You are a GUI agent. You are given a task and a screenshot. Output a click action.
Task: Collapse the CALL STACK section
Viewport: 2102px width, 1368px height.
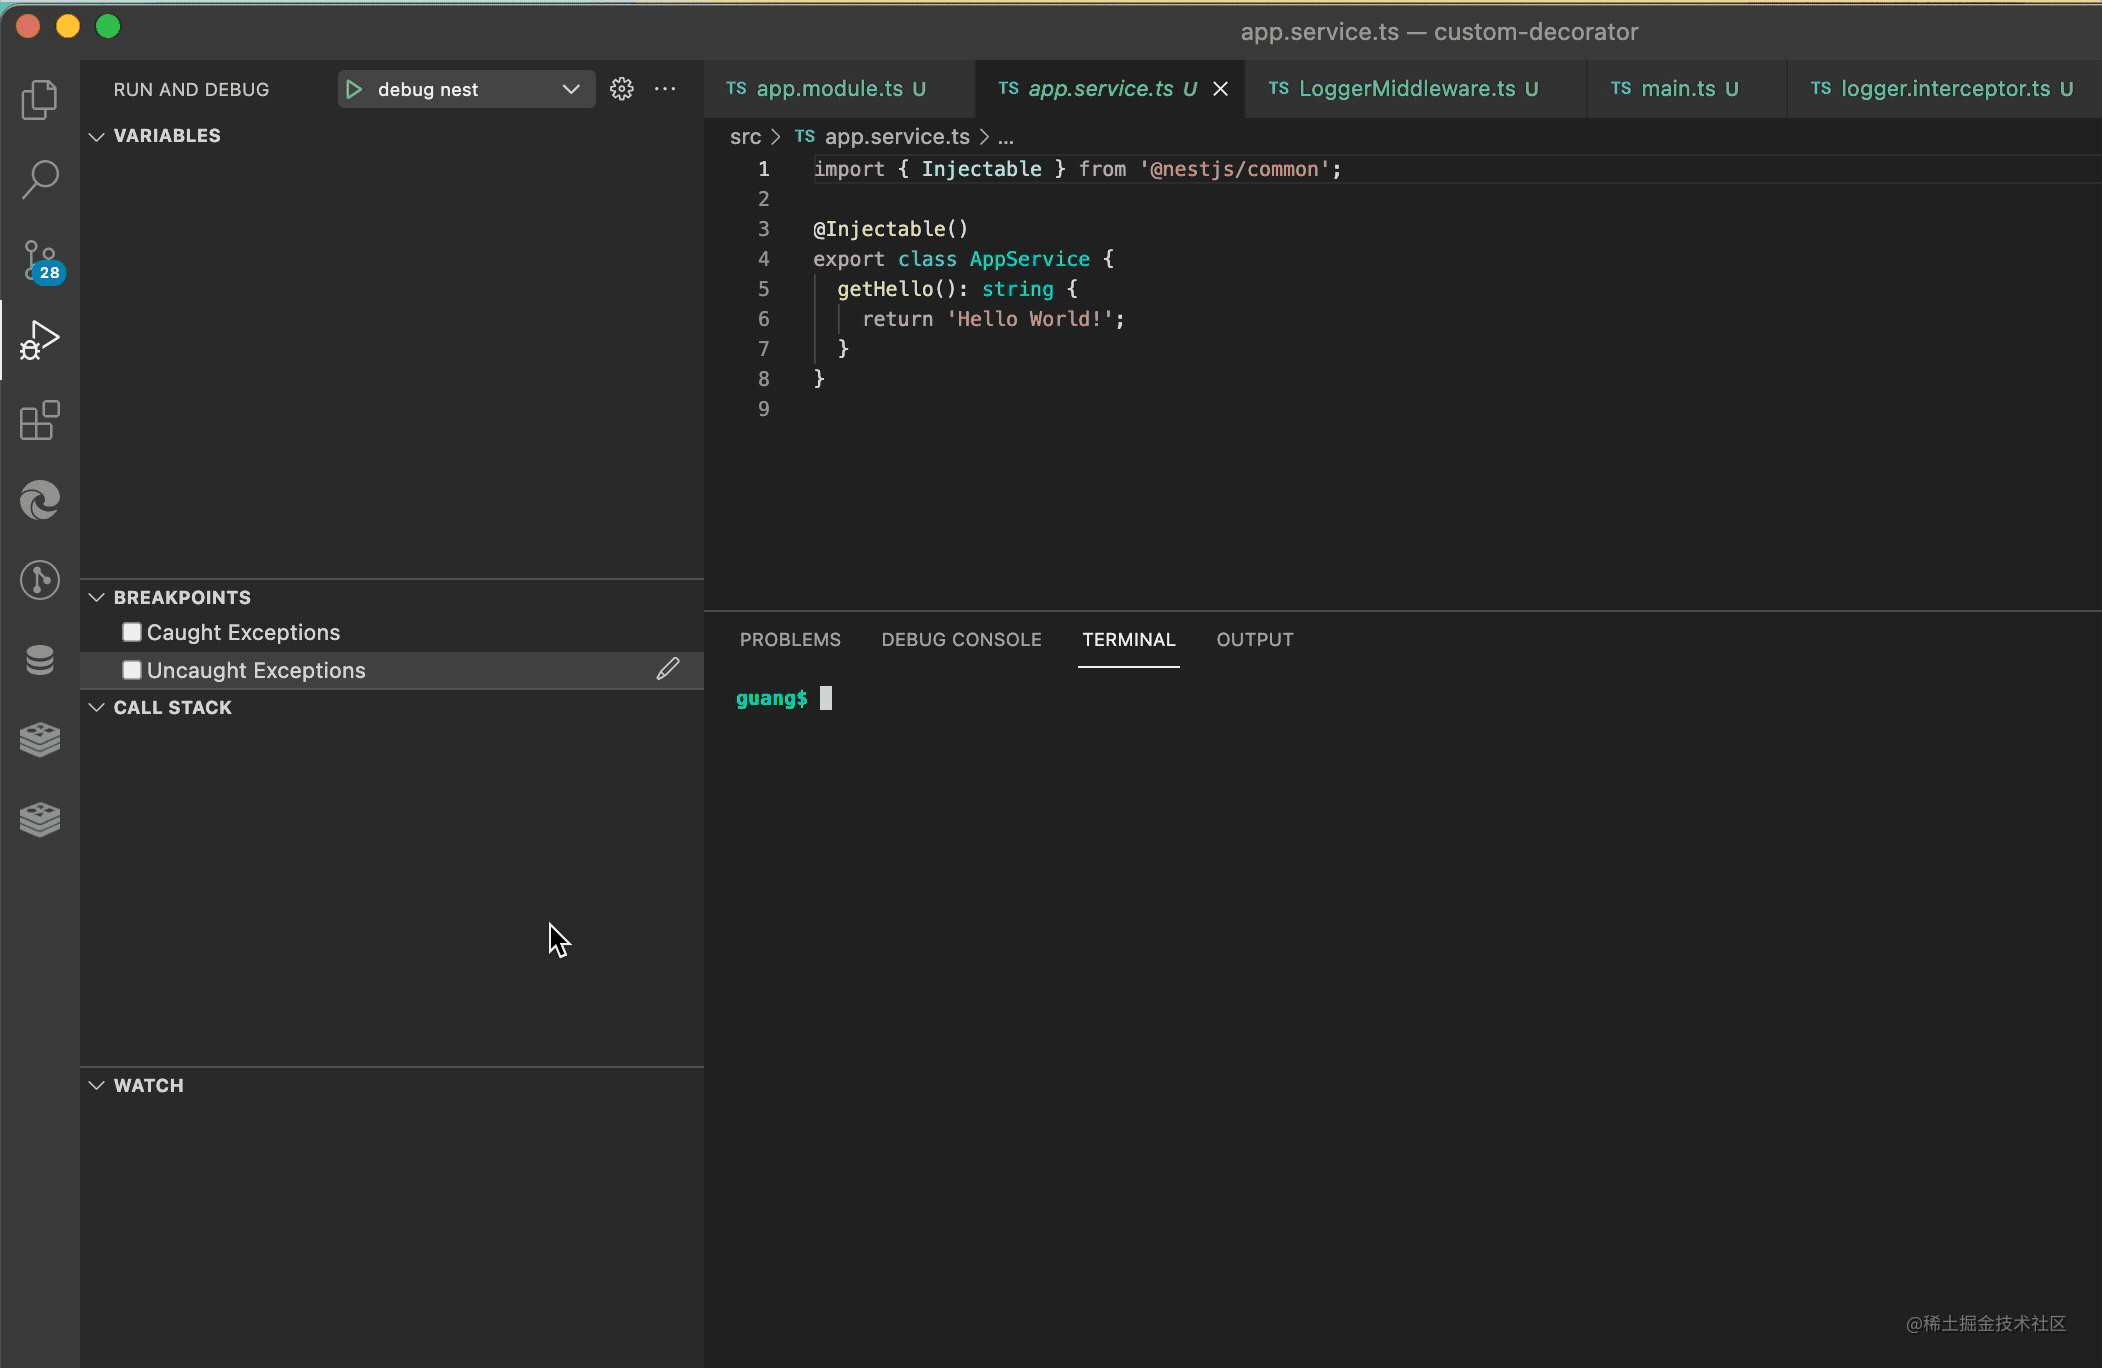point(97,708)
